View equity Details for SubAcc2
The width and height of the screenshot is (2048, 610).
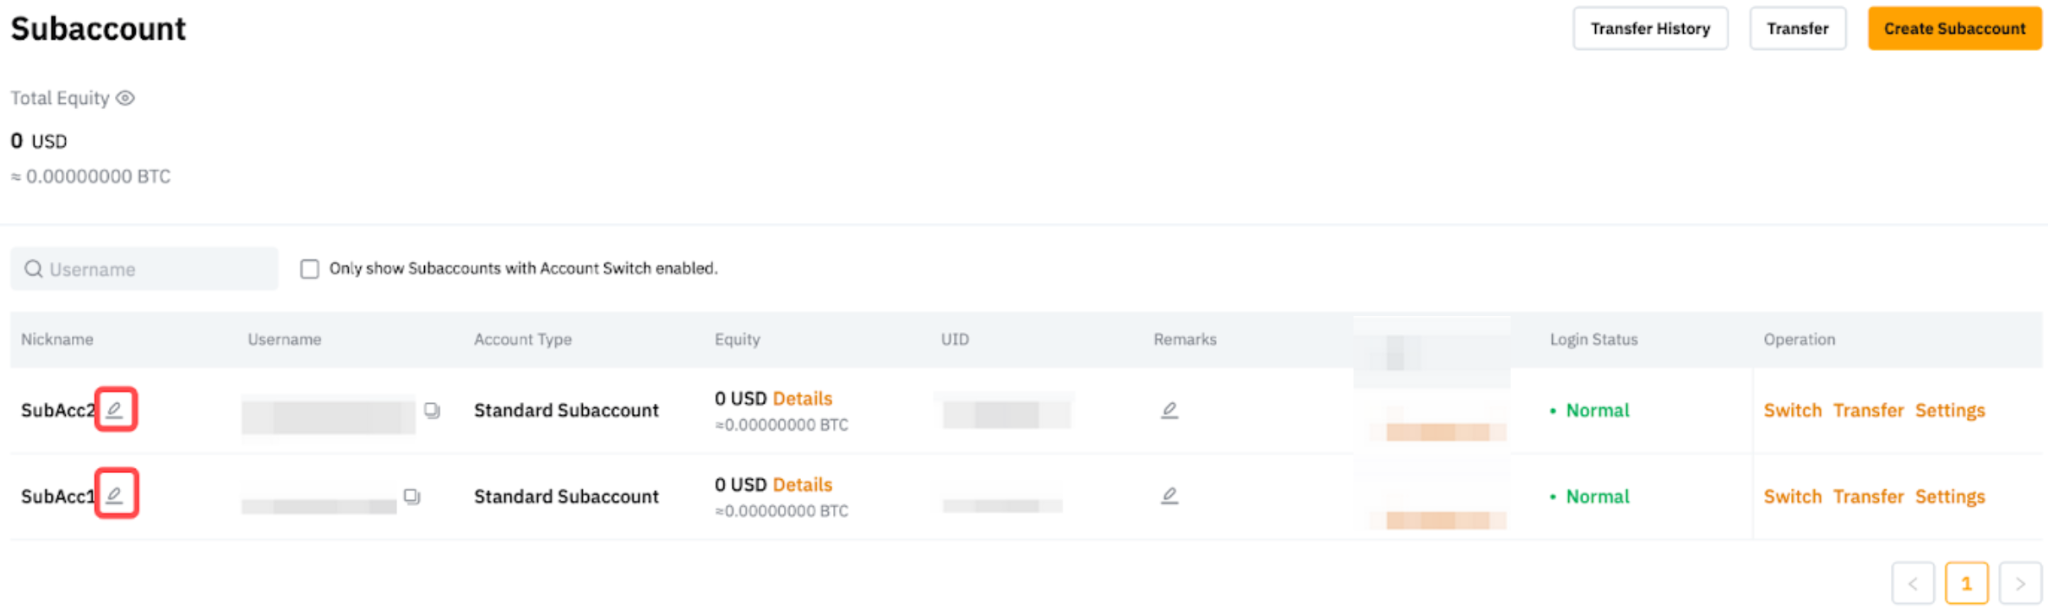click(802, 398)
